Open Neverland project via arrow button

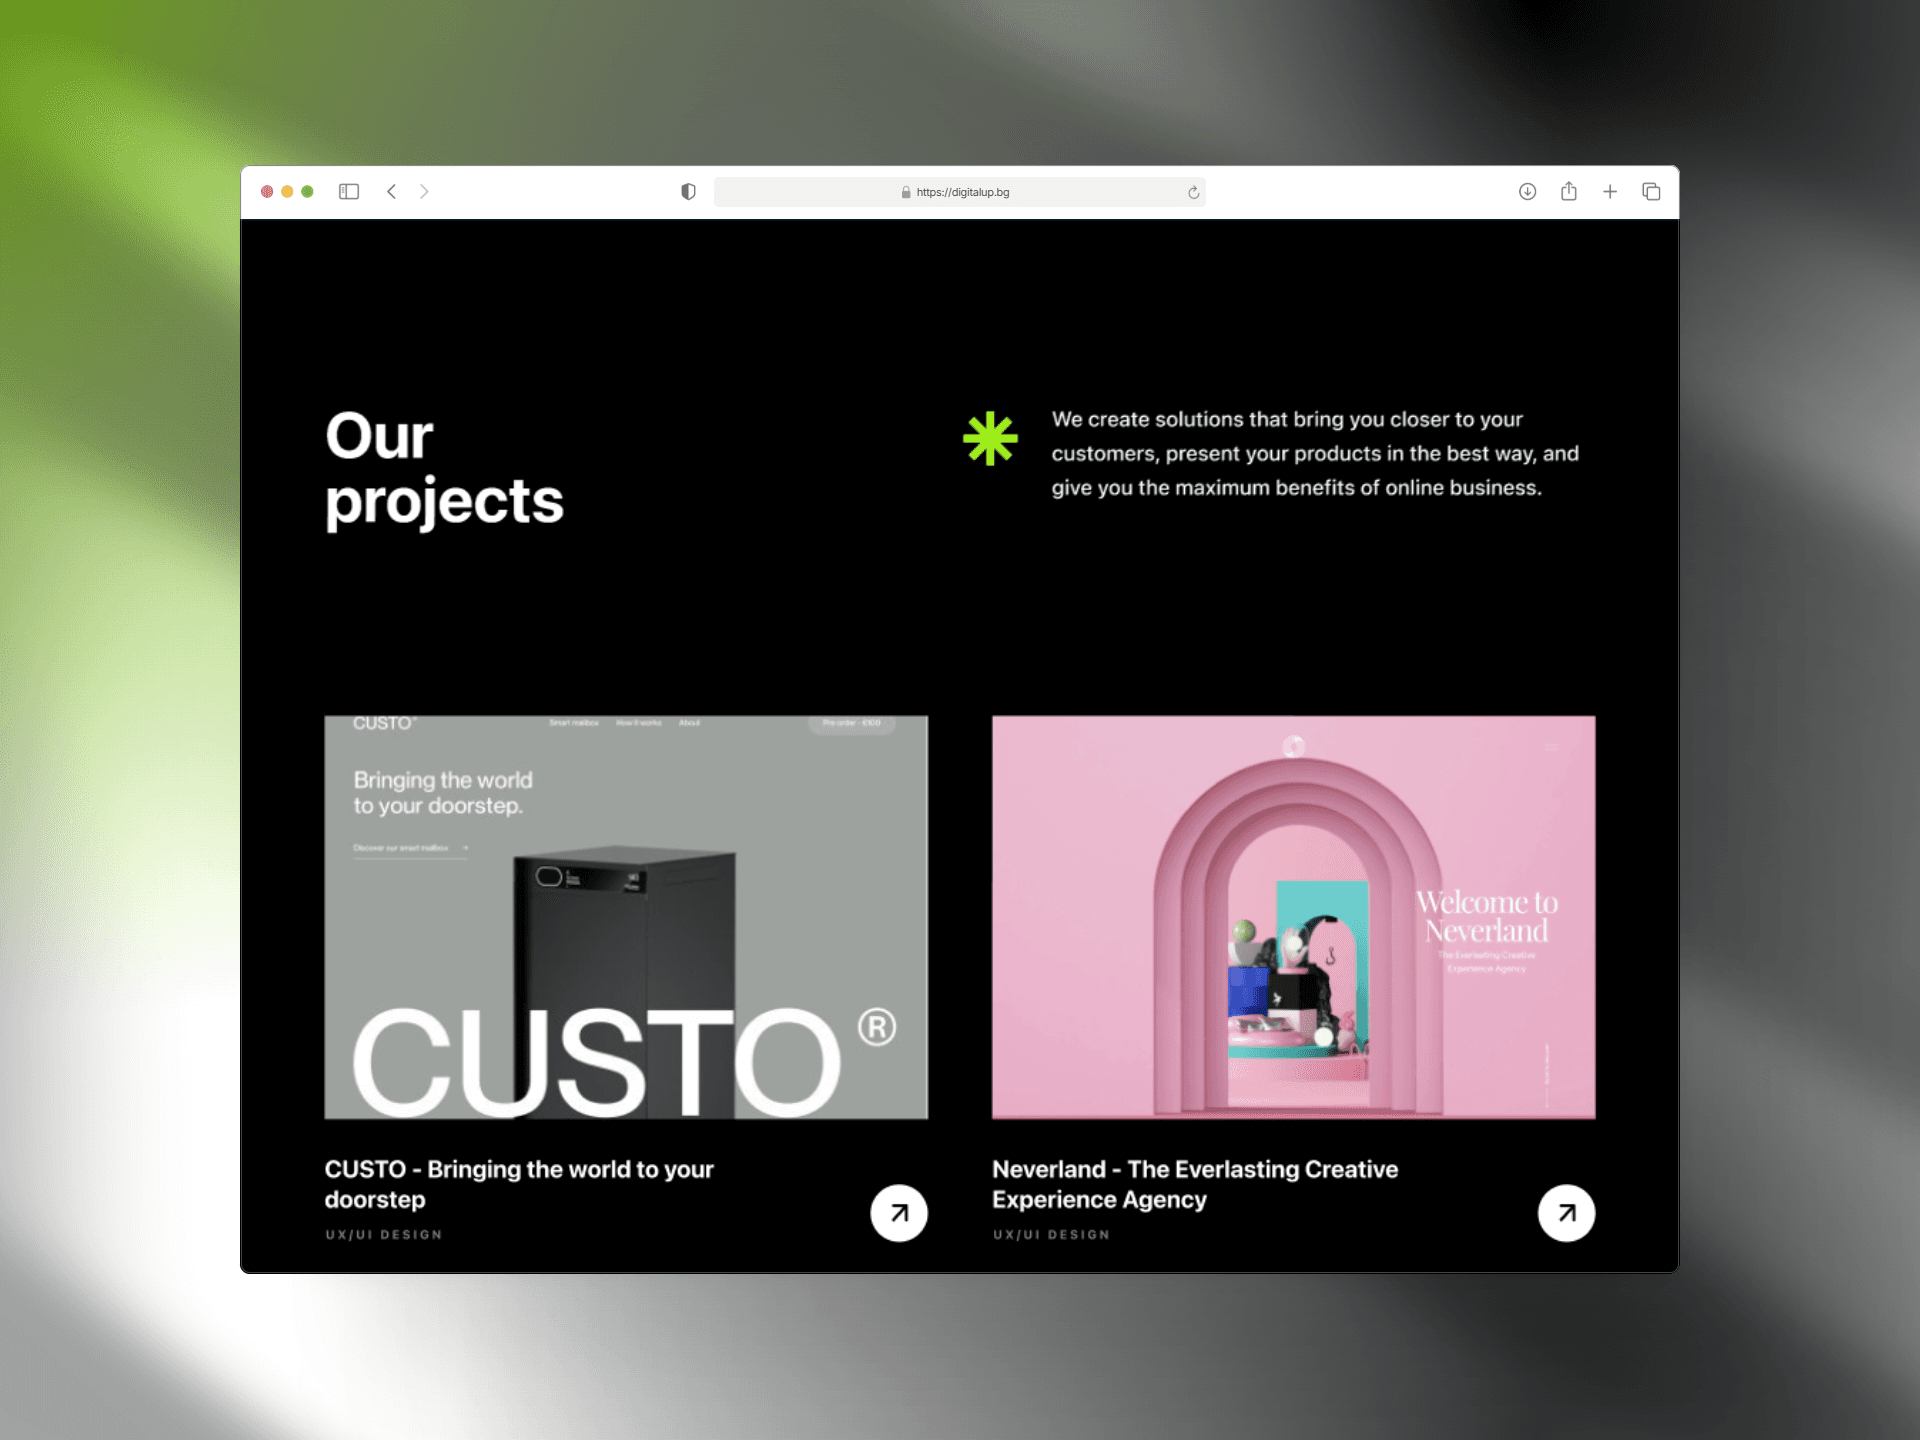[1566, 1213]
